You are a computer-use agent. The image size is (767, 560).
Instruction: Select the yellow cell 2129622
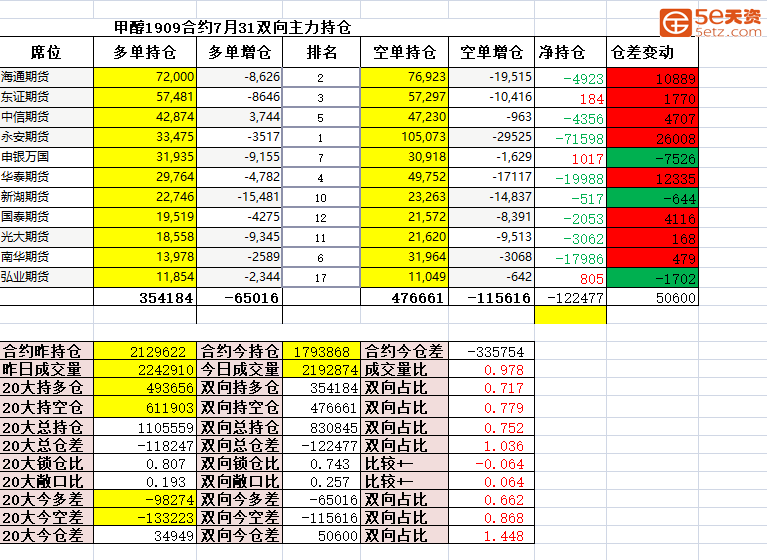[x=145, y=351]
